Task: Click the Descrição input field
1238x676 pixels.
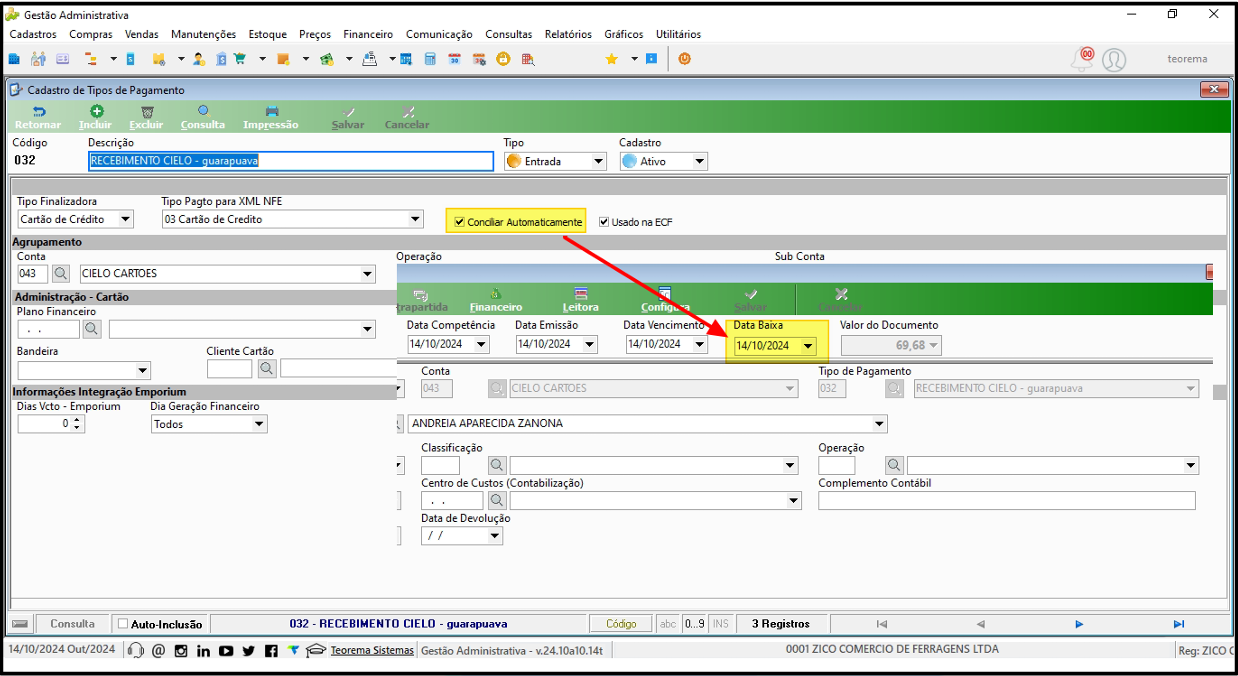Action: coord(291,161)
